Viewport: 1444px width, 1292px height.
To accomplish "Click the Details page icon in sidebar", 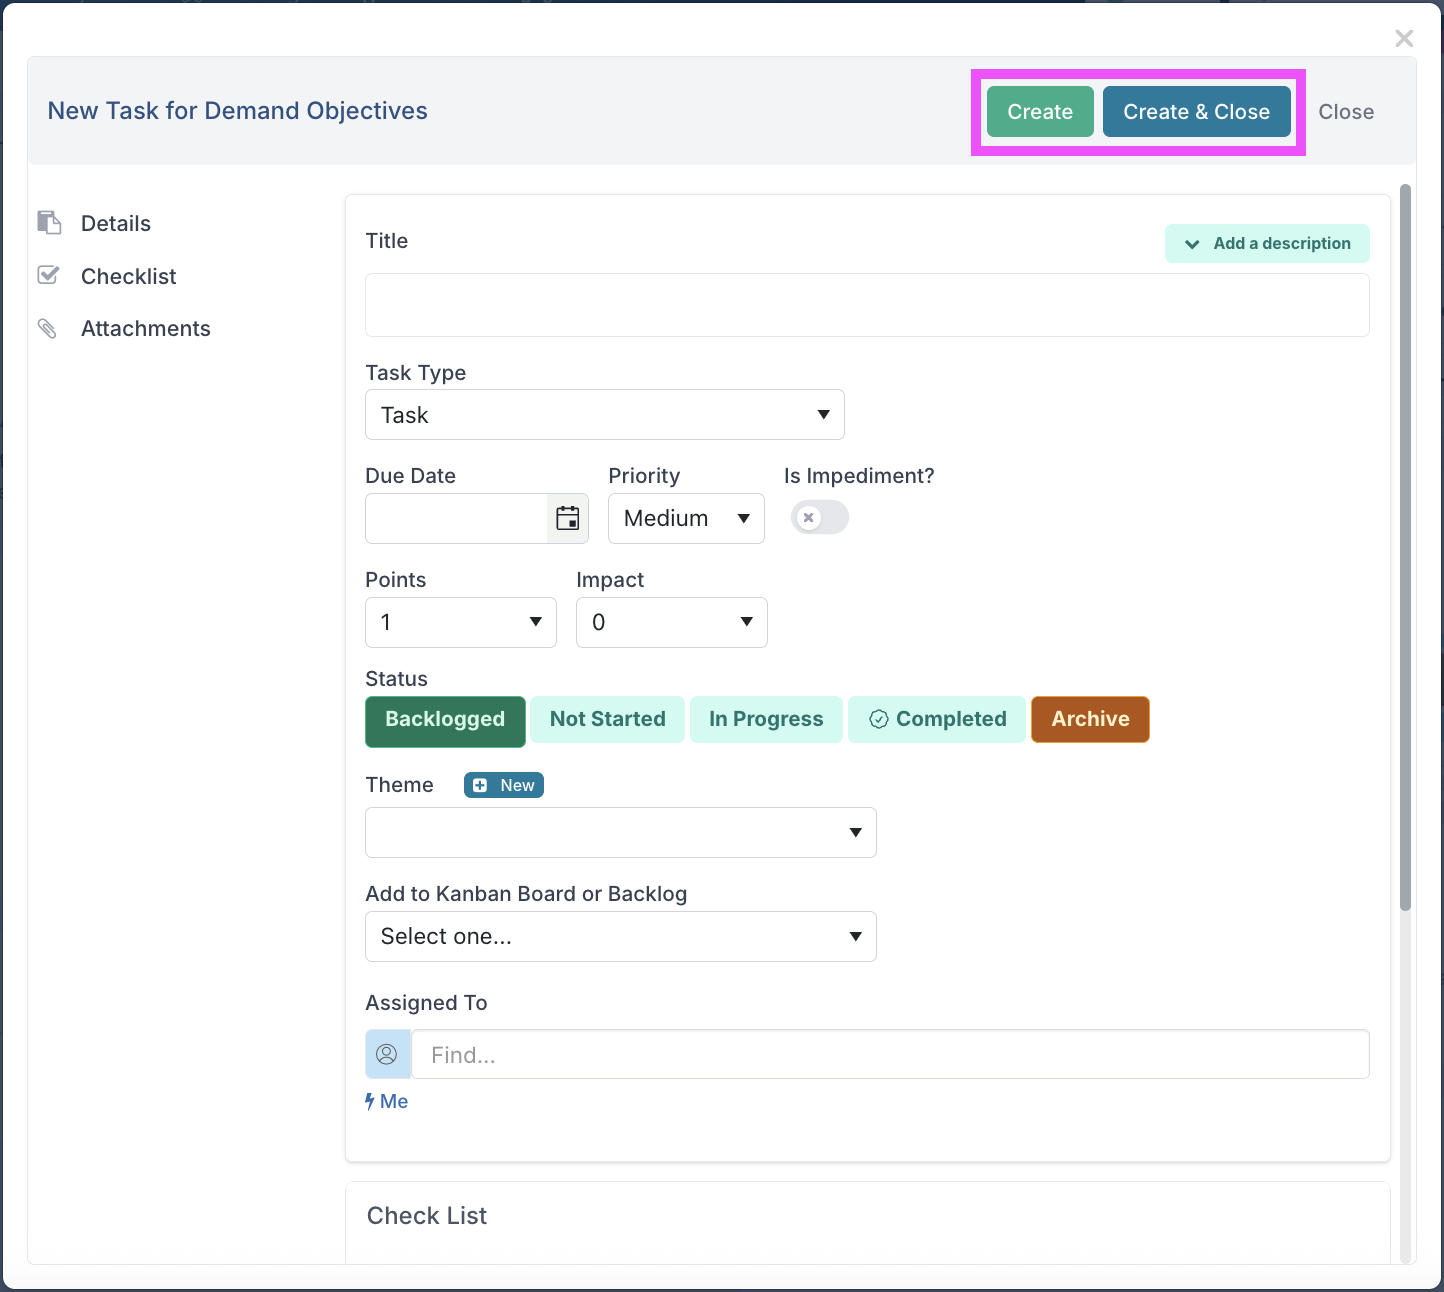I will pyautogui.click(x=49, y=222).
